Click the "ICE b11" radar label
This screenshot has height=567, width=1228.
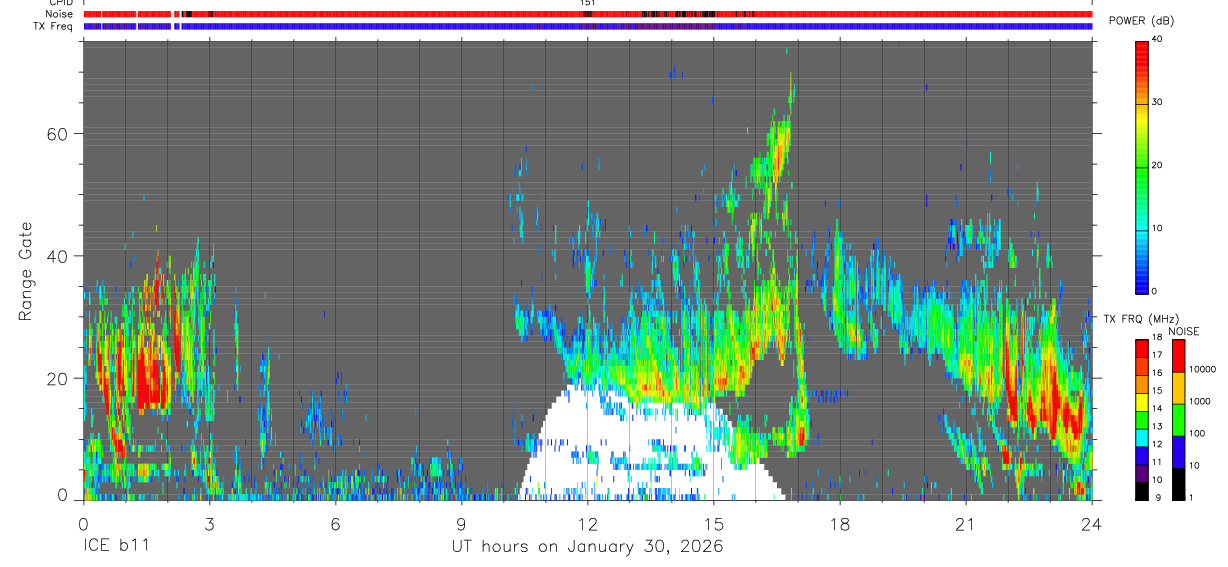point(116,548)
